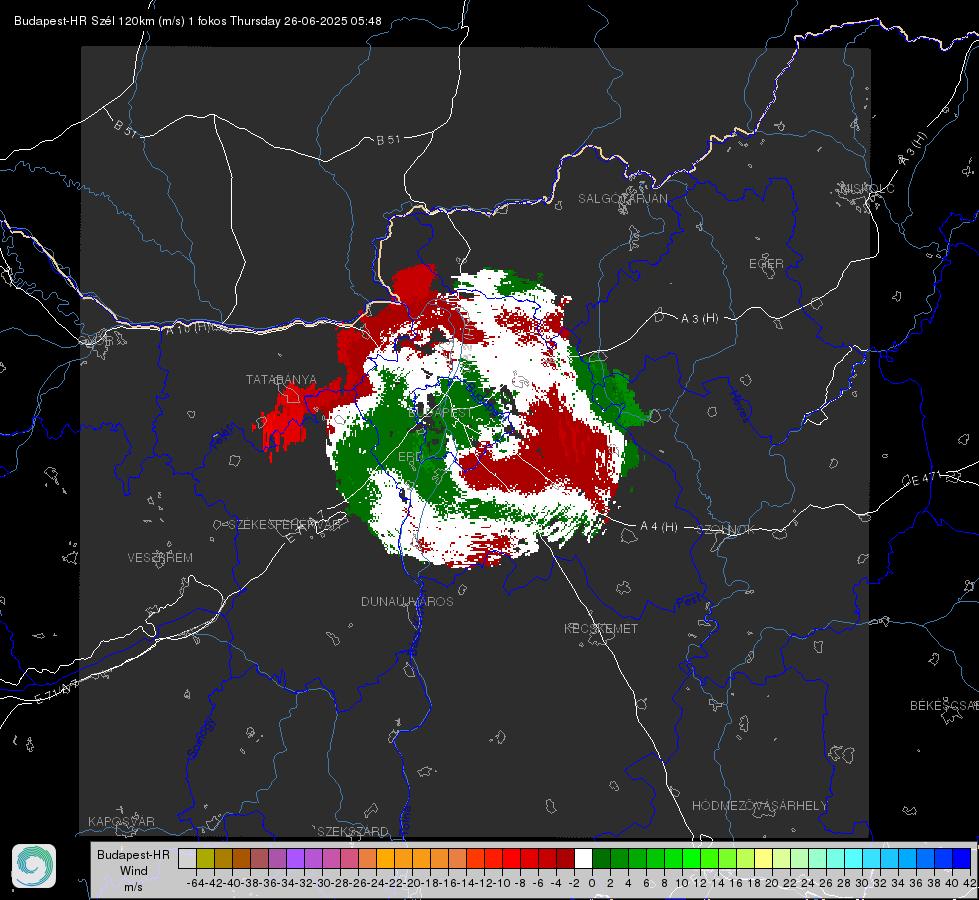Click the SZÉKESFEHÉRVÁR city label
The image size is (979, 900).
(x=287, y=525)
